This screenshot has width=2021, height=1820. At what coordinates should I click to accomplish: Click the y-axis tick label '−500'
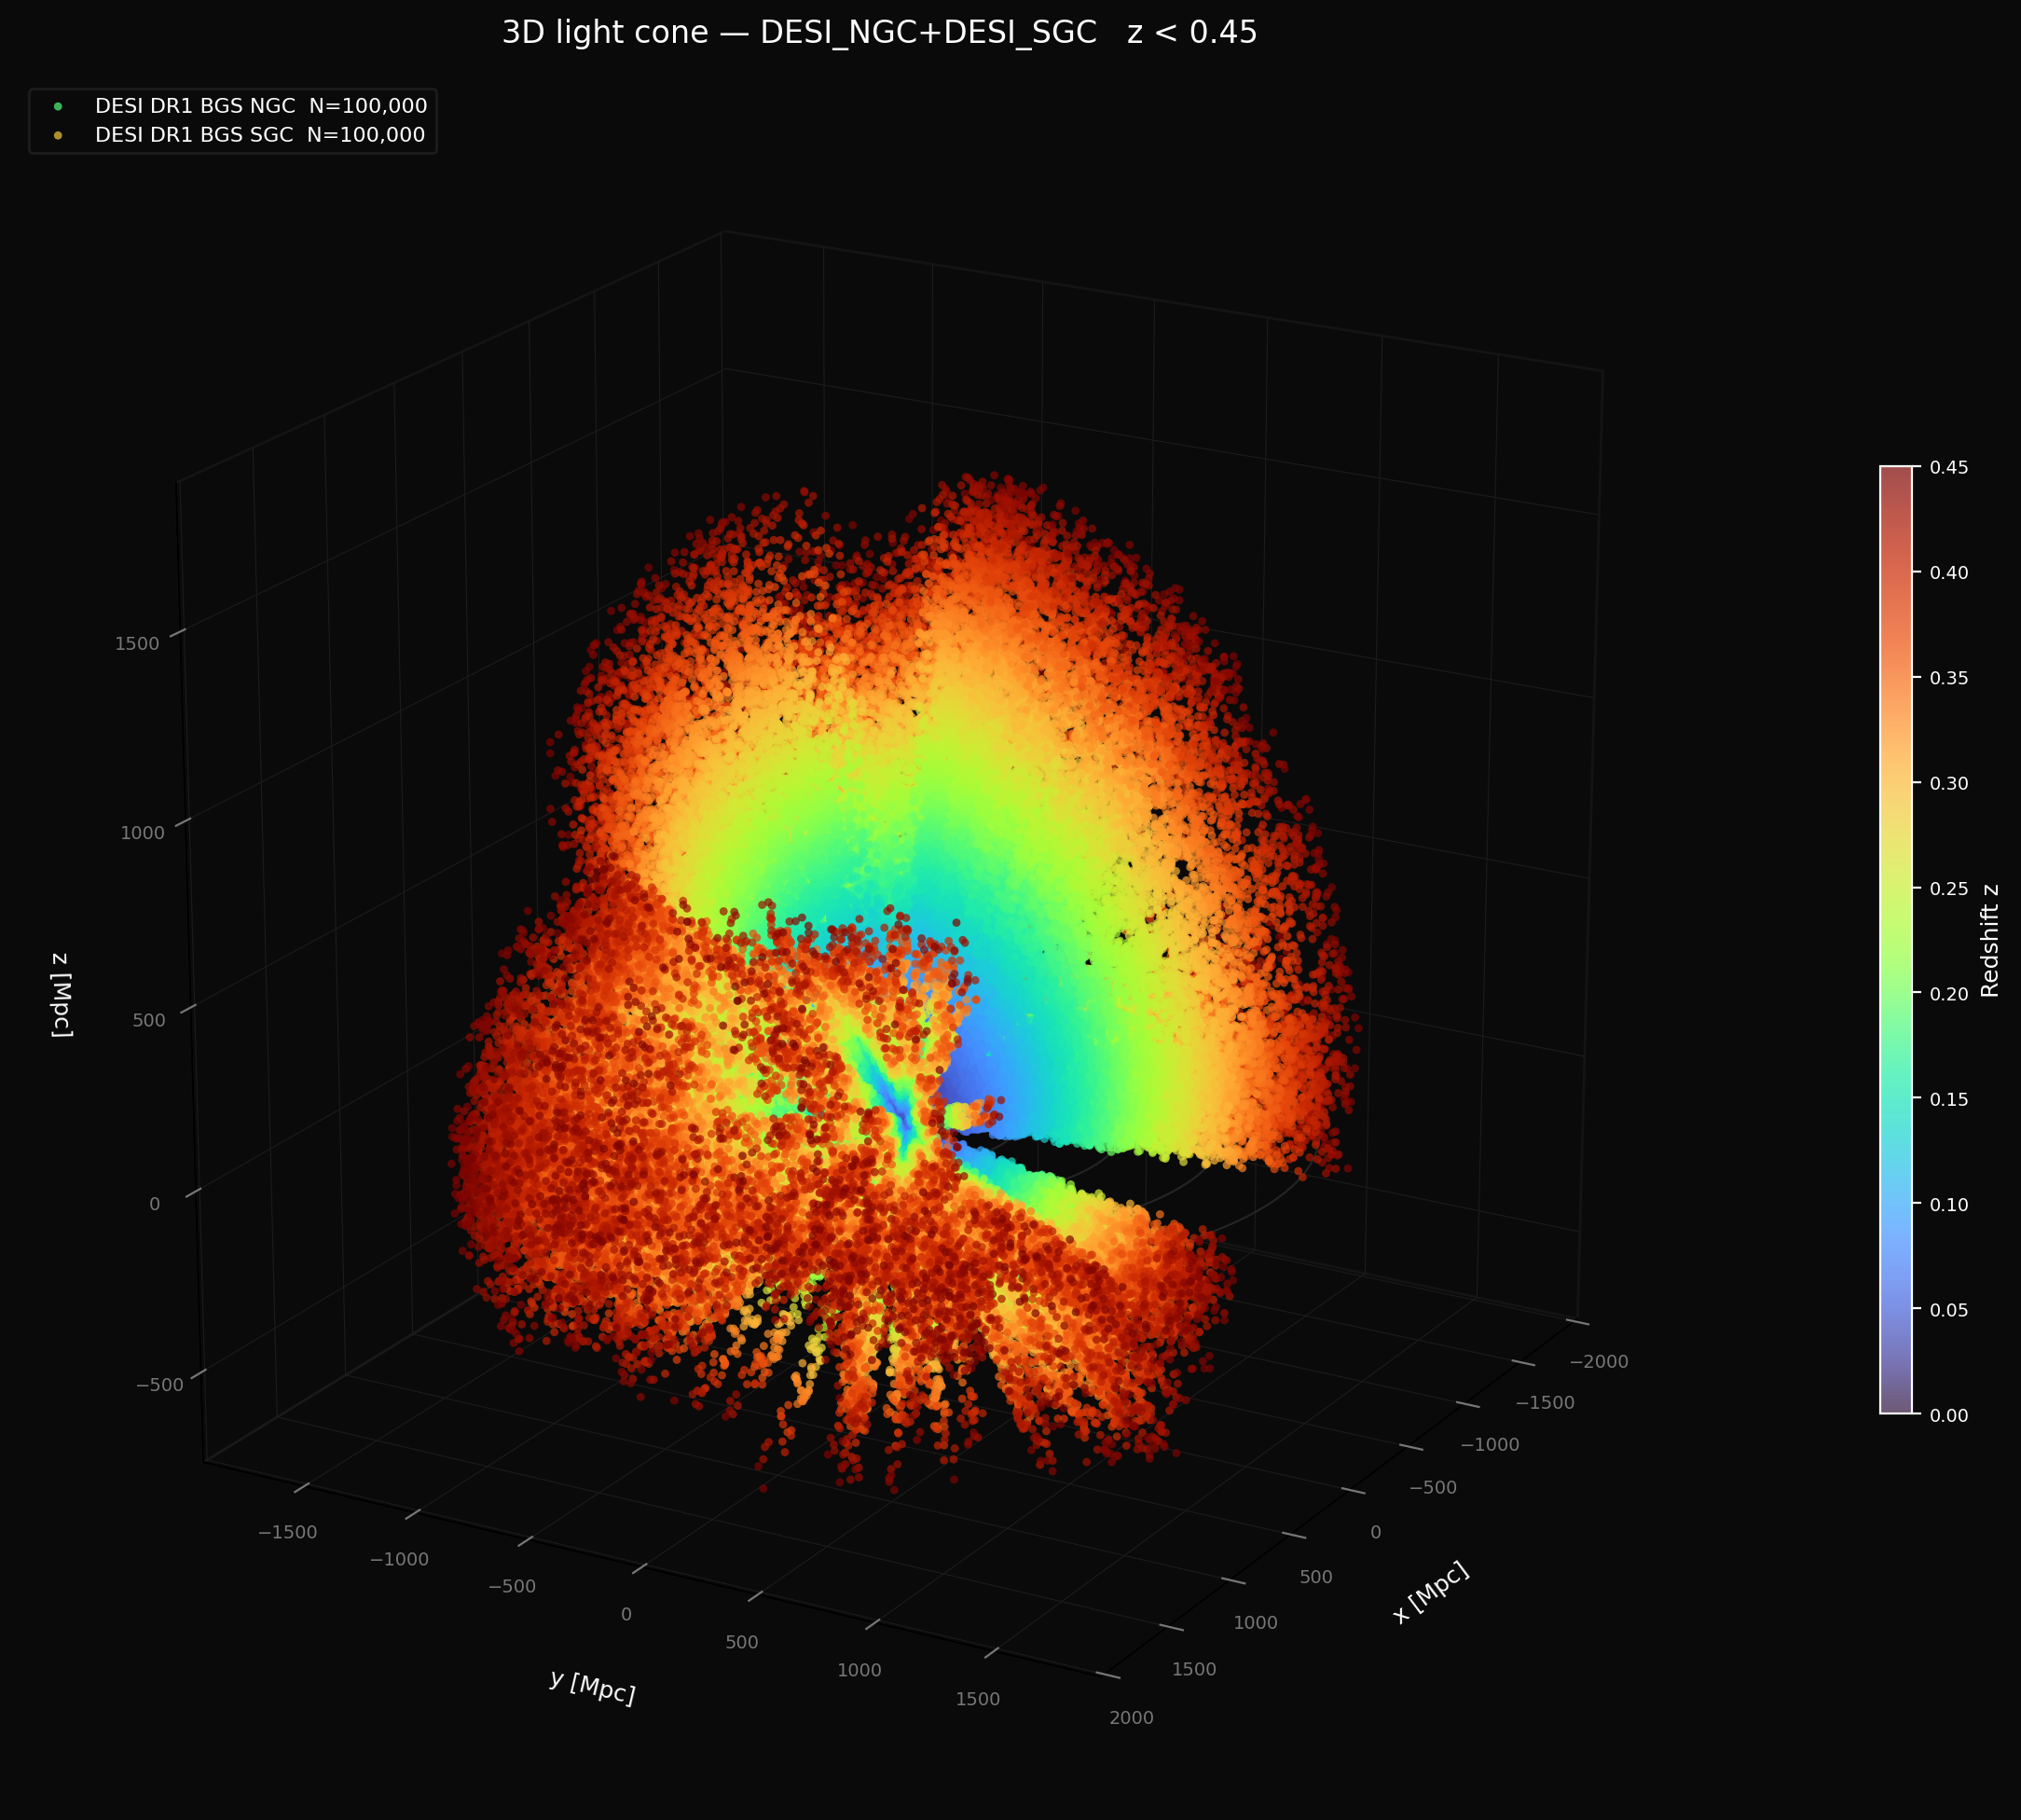click(512, 1586)
